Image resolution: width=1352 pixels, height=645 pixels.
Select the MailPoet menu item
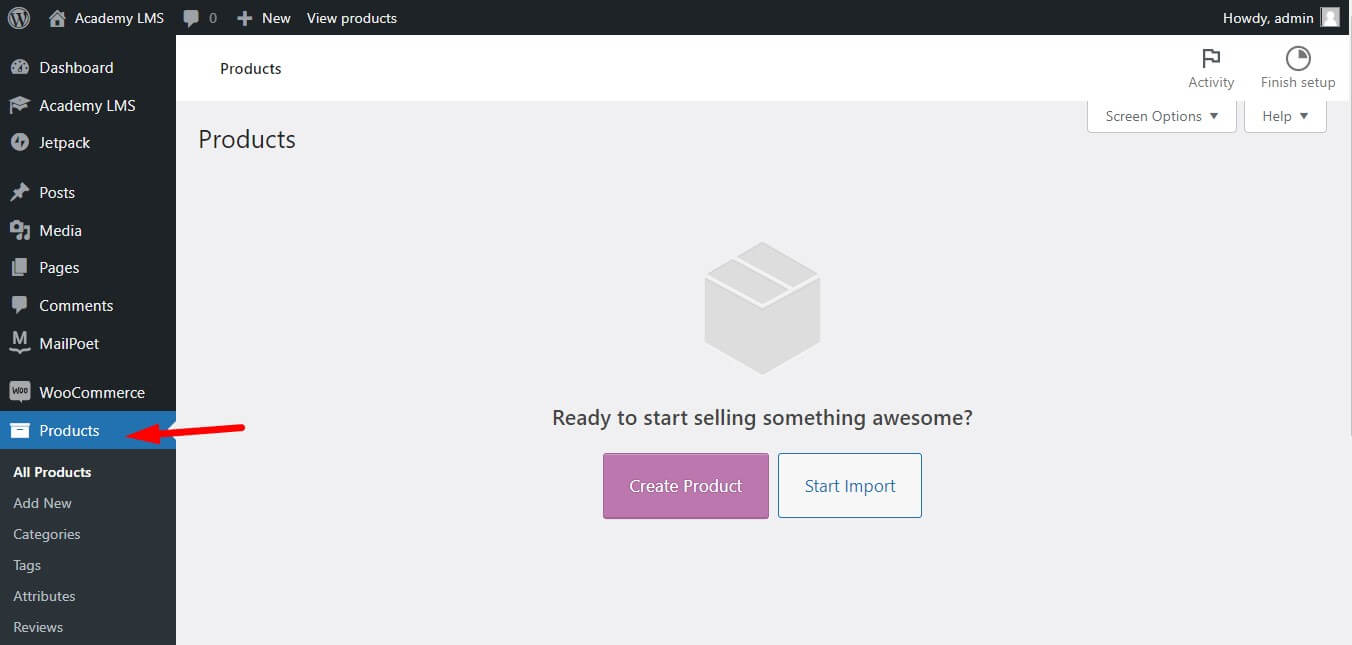pos(88,343)
